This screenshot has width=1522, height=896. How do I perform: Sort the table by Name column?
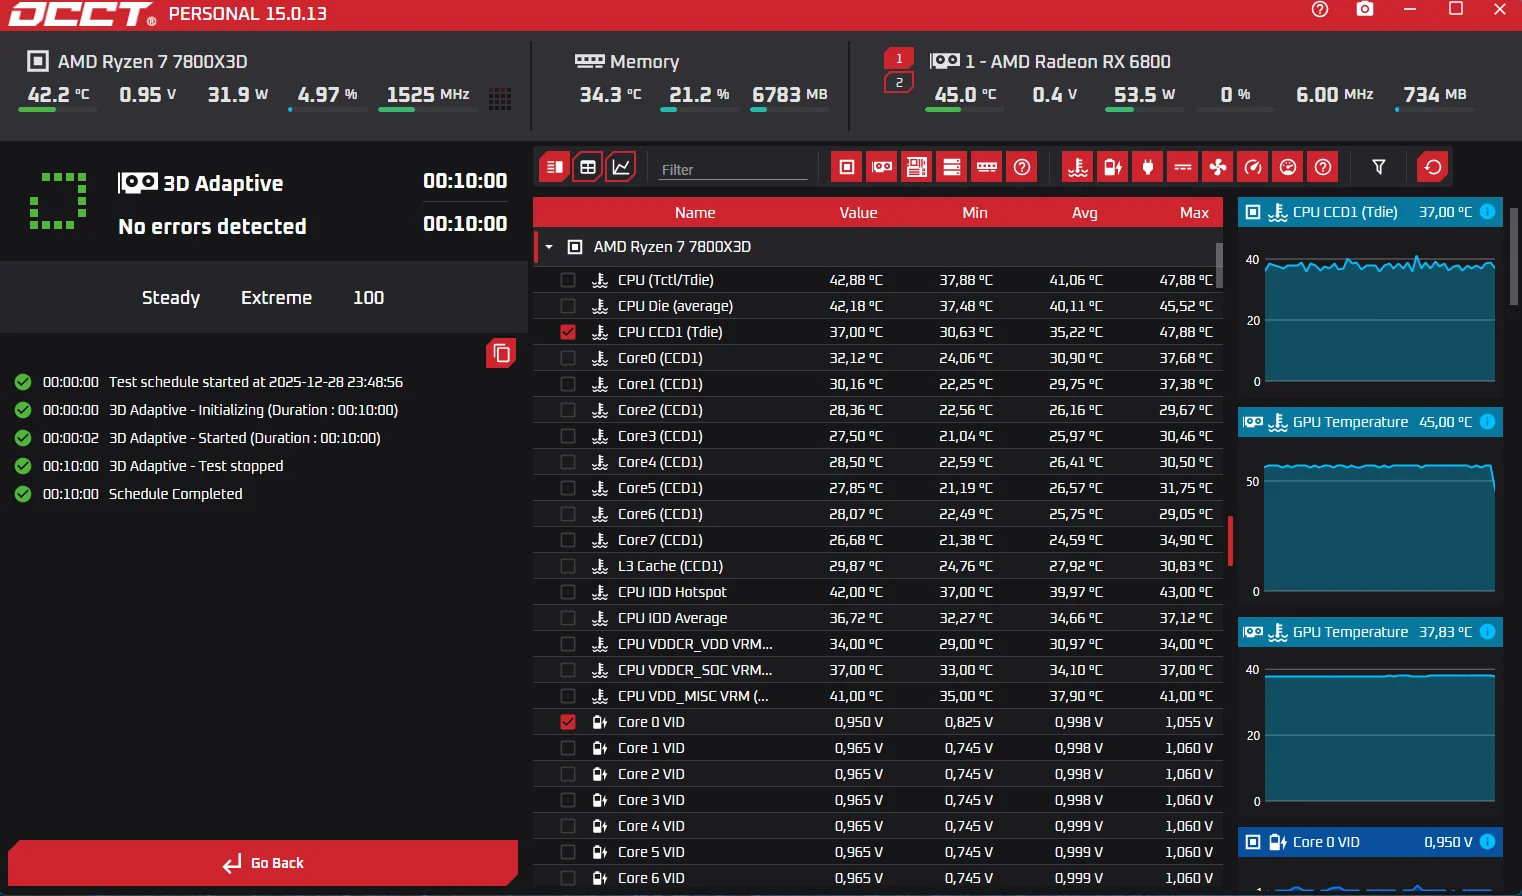point(695,213)
